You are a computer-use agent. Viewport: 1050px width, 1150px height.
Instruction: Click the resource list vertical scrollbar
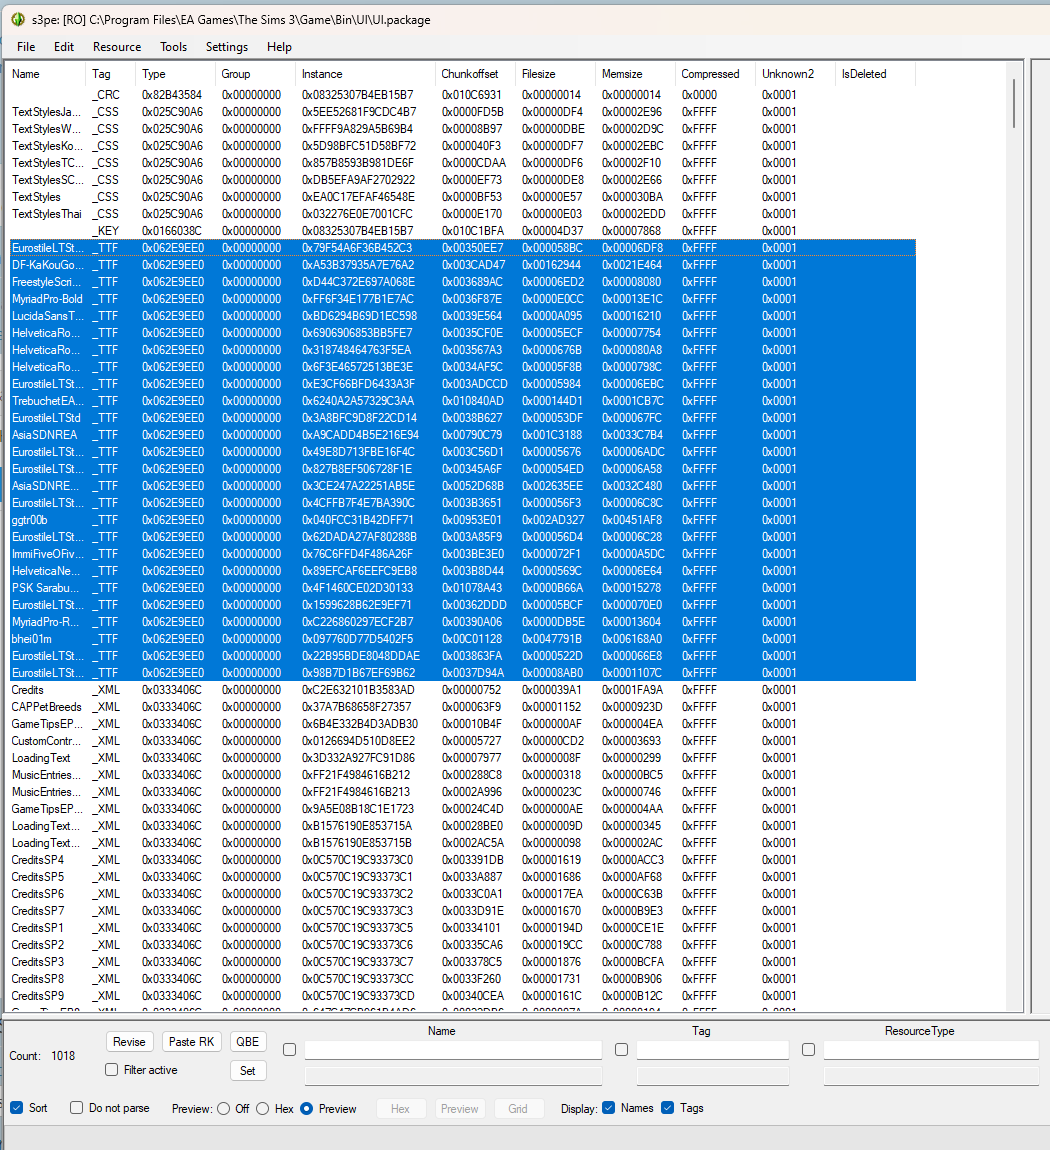[x=1014, y=500]
